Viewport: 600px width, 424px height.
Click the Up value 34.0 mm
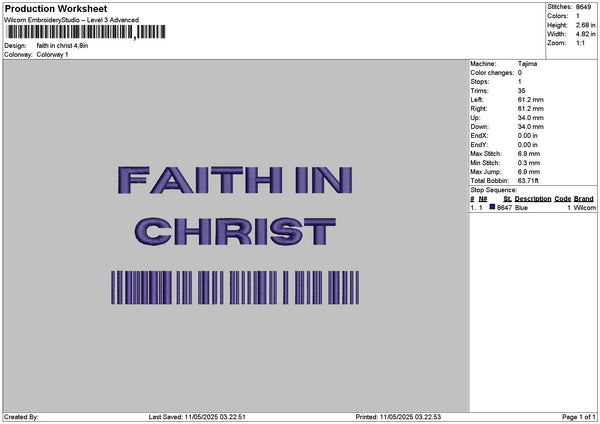pos(530,118)
